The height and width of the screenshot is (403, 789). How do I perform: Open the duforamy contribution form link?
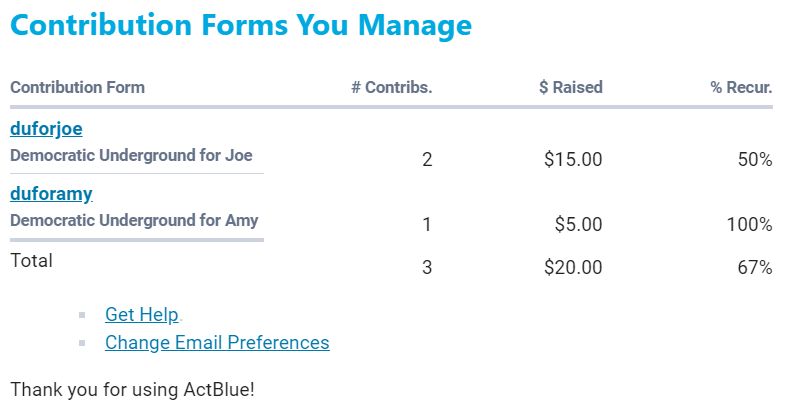(x=51, y=193)
